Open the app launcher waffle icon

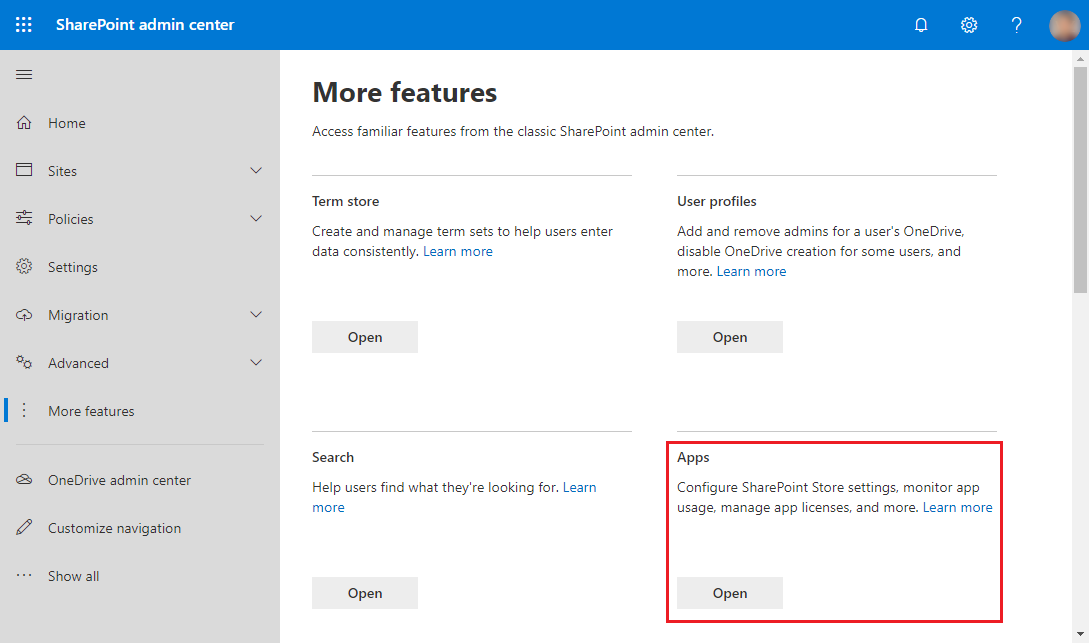coord(24,25)
